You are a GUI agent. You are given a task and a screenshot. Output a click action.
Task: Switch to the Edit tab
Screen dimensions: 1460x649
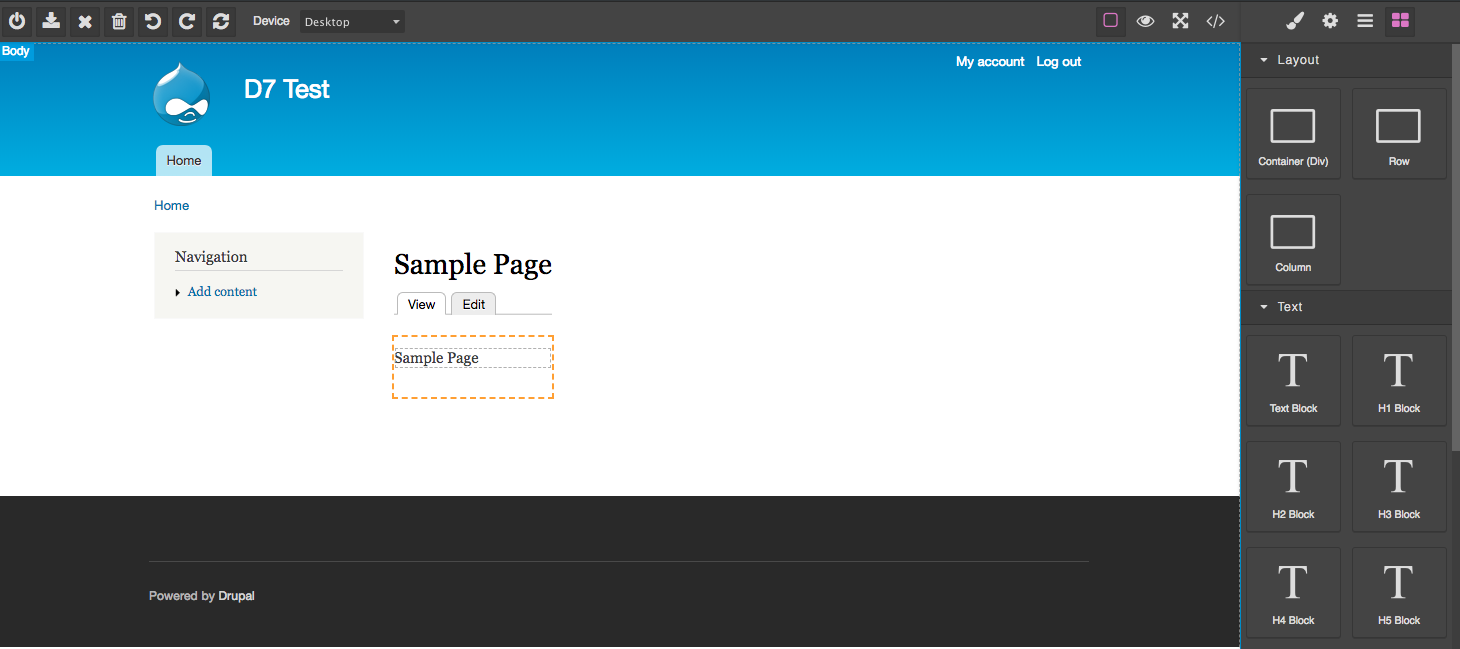(472, 303)
